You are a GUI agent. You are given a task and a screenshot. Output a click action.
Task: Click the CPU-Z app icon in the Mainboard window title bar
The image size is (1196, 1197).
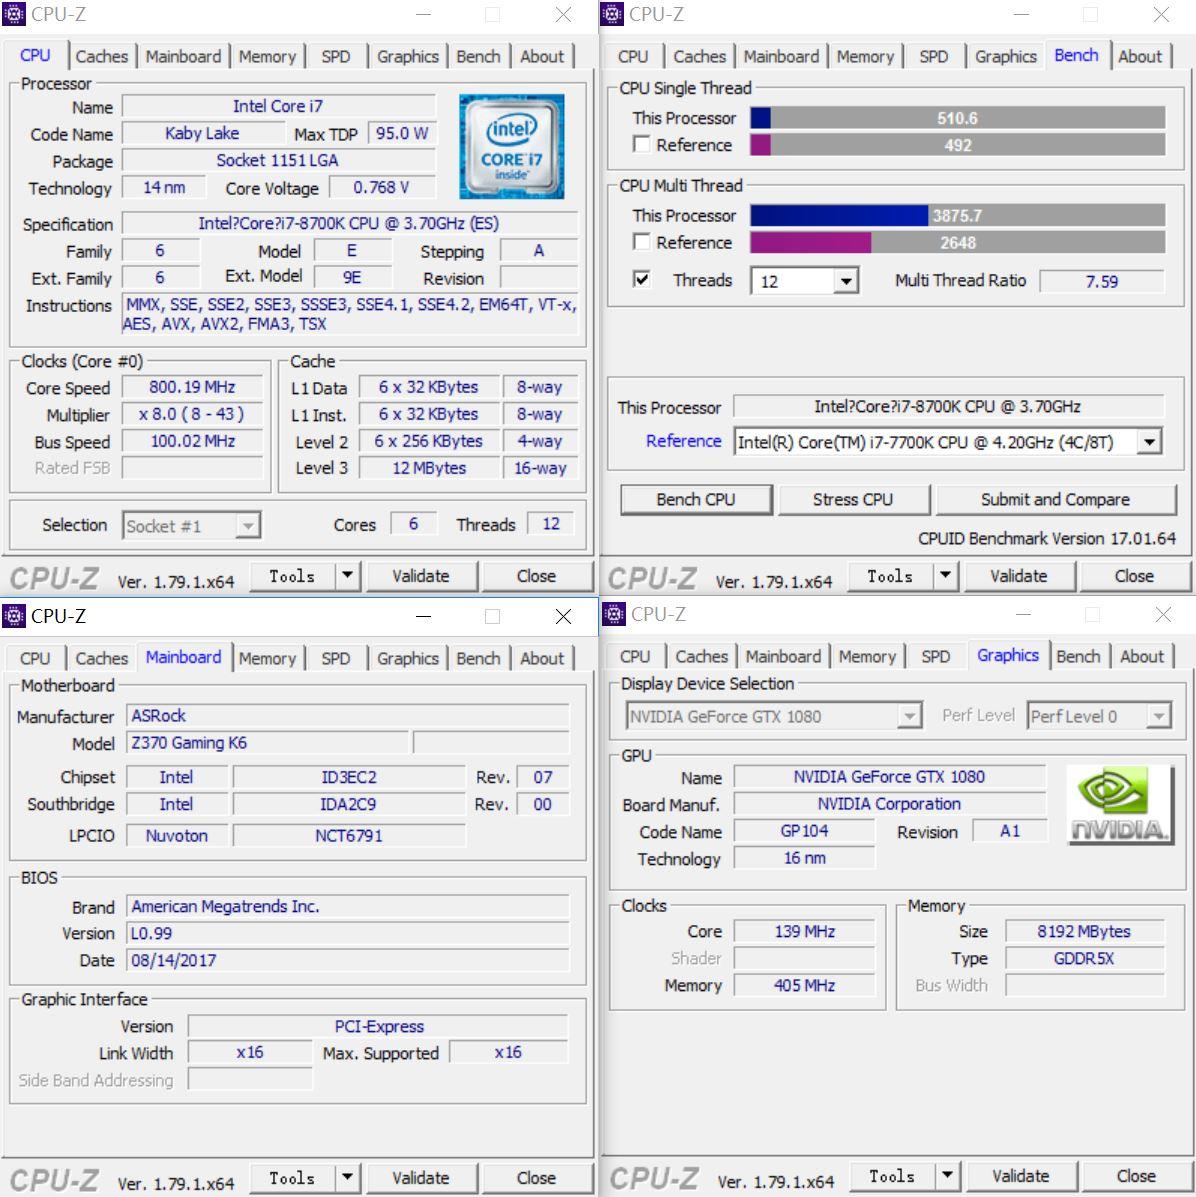[15, 615]
